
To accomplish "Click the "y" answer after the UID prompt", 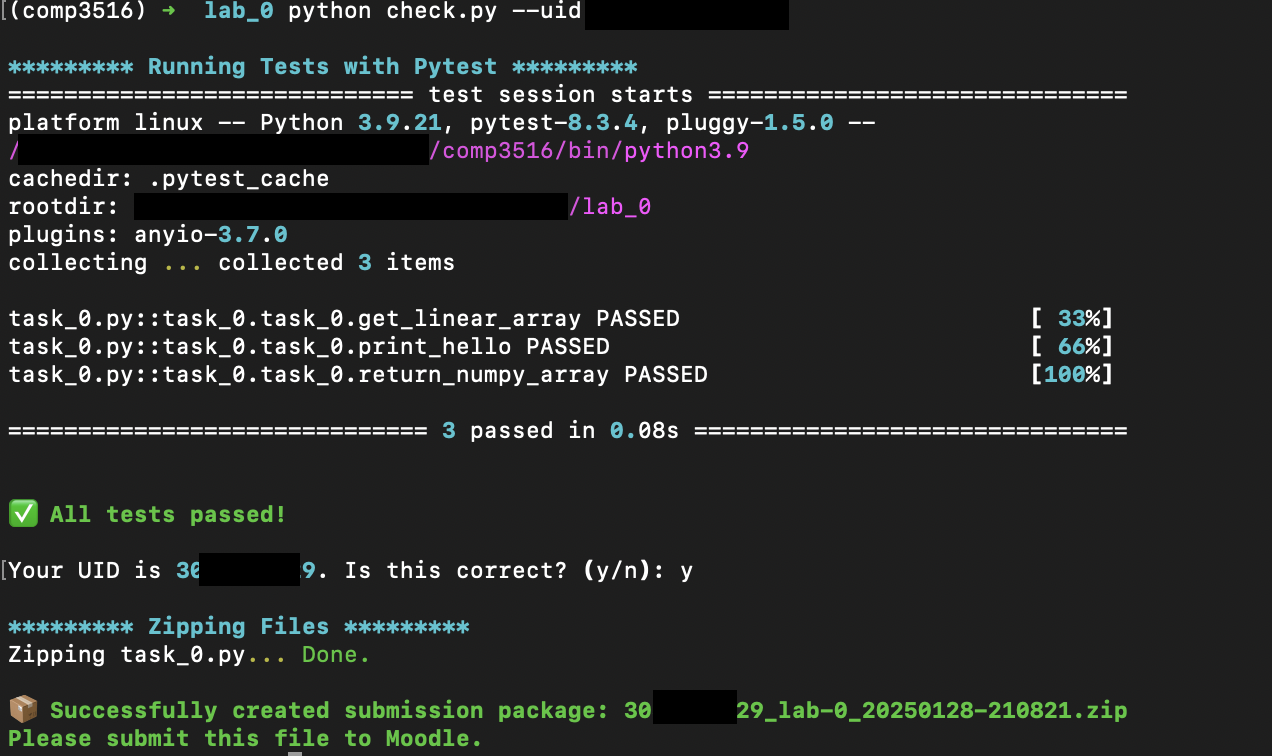I will (x=686, y=571).
